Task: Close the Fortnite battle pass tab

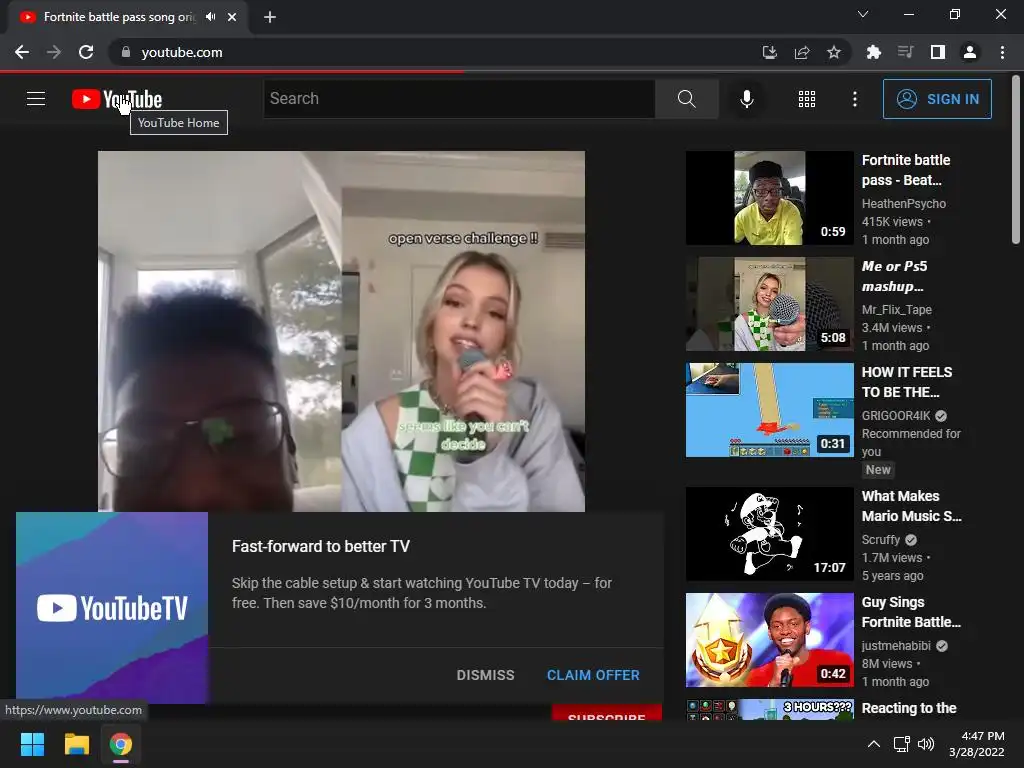Action: pyautogui.click(x=232, y=17)
